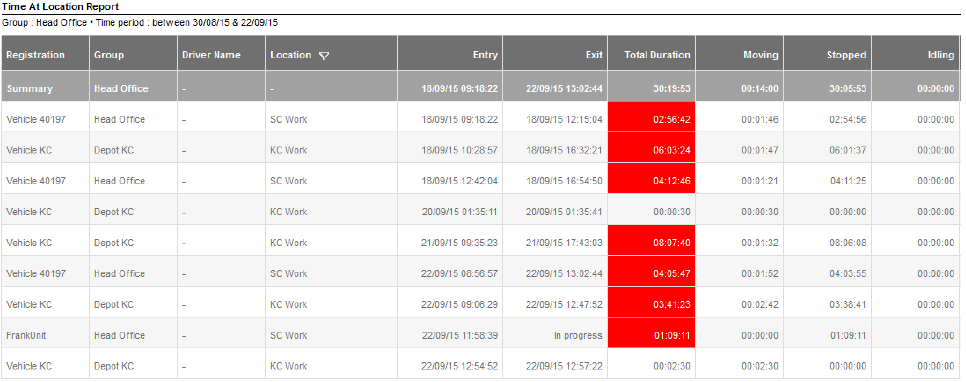Click the Moving column header
The width and height of the screenshot is (966, 382).
point(760,55)
